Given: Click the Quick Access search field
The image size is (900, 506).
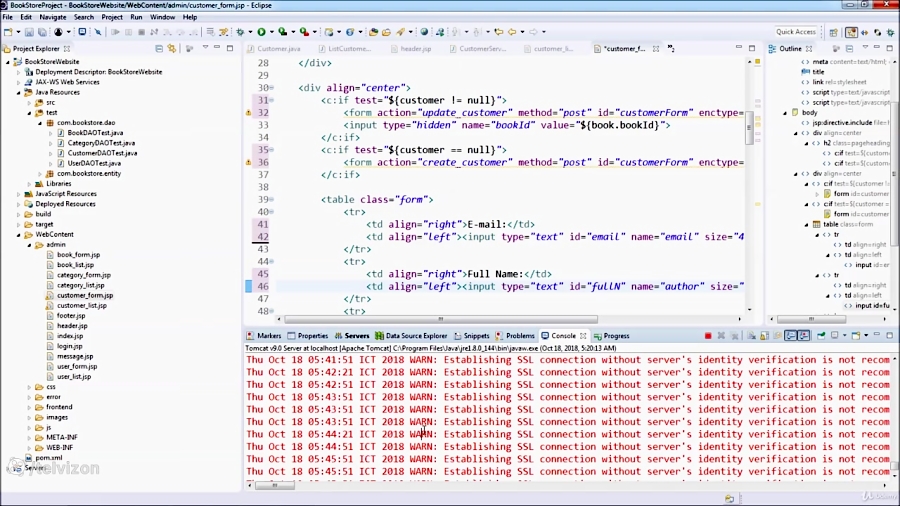Looking at the screenshot, I should 796,32.
